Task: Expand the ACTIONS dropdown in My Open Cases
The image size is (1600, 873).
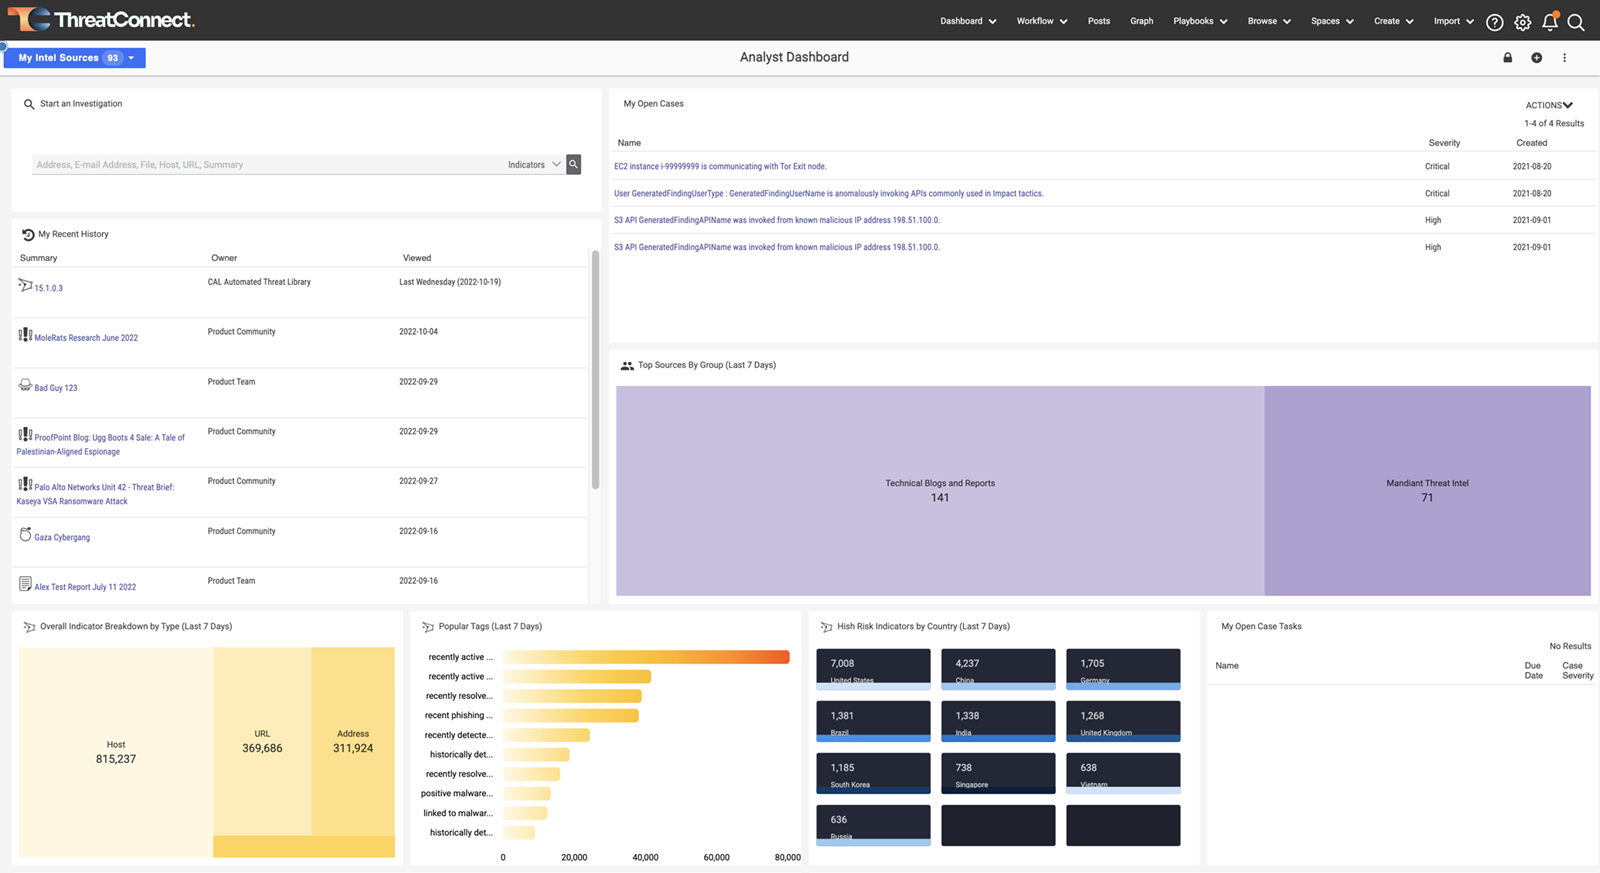Action: pos(1549,105)
